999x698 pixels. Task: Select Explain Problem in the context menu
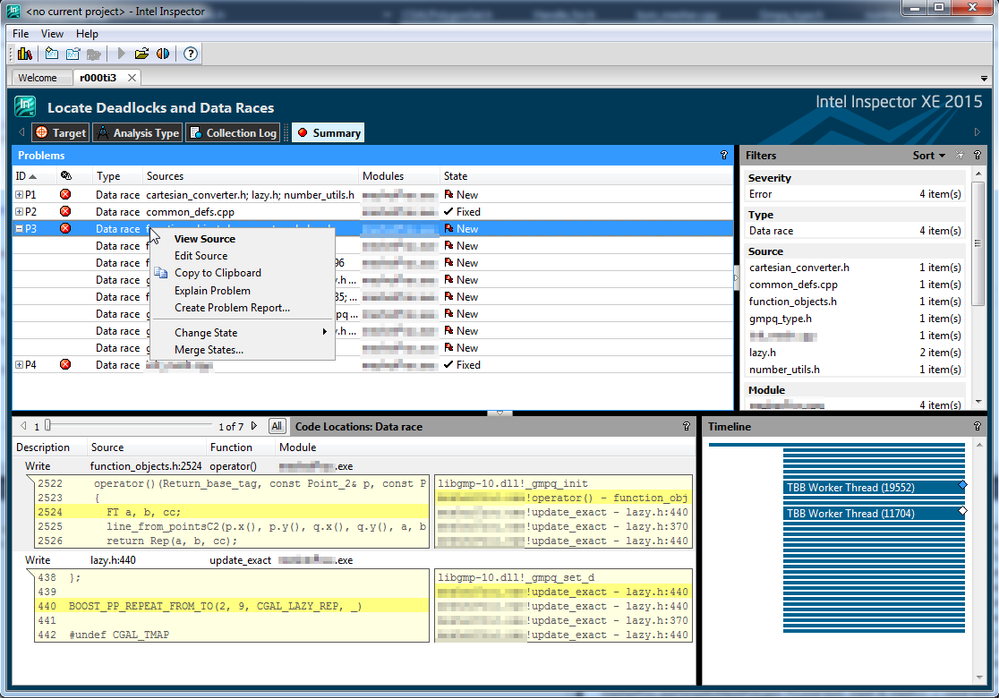coord(242,290)
